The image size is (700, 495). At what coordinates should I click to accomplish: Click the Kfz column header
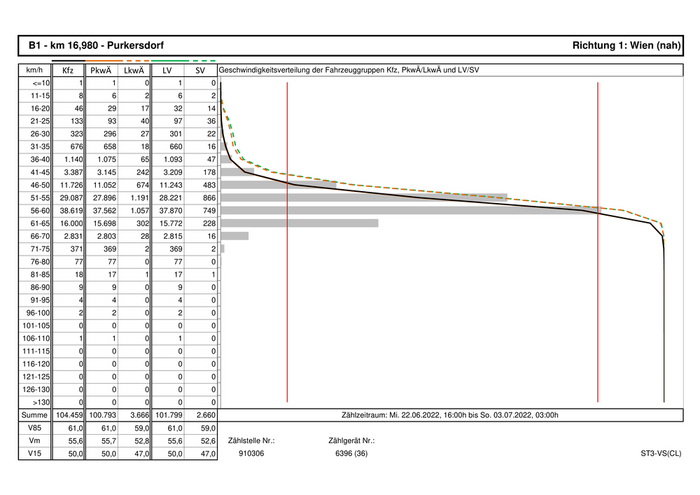coord(68,71)
